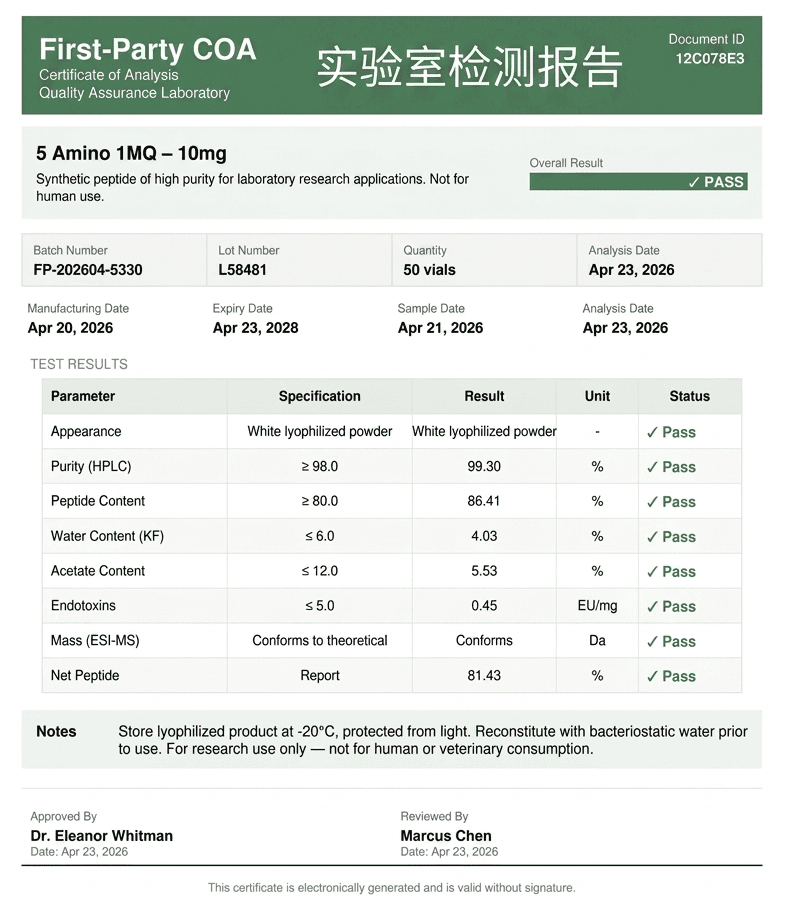This screenshot has height=911, width=796.
Task: Click Batch Number 'FP-202604-5330'
Action: 88,270
